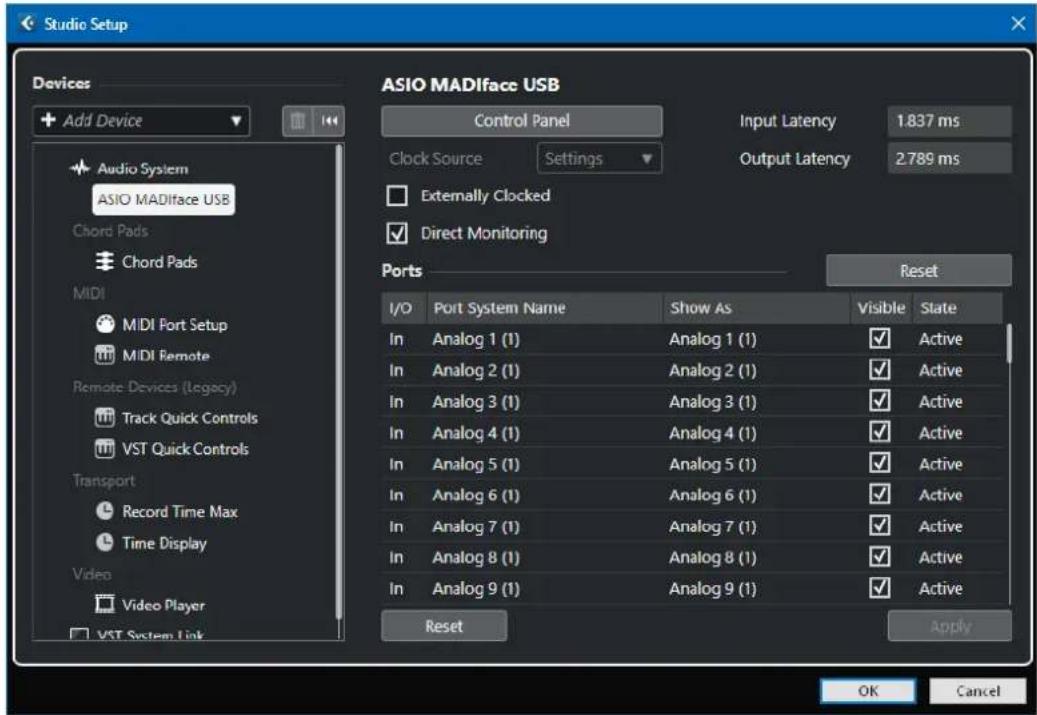The height and width of the screenshot is (715, 1037).
Task: Click the Port System Name column header
Action: pos(545,308)
